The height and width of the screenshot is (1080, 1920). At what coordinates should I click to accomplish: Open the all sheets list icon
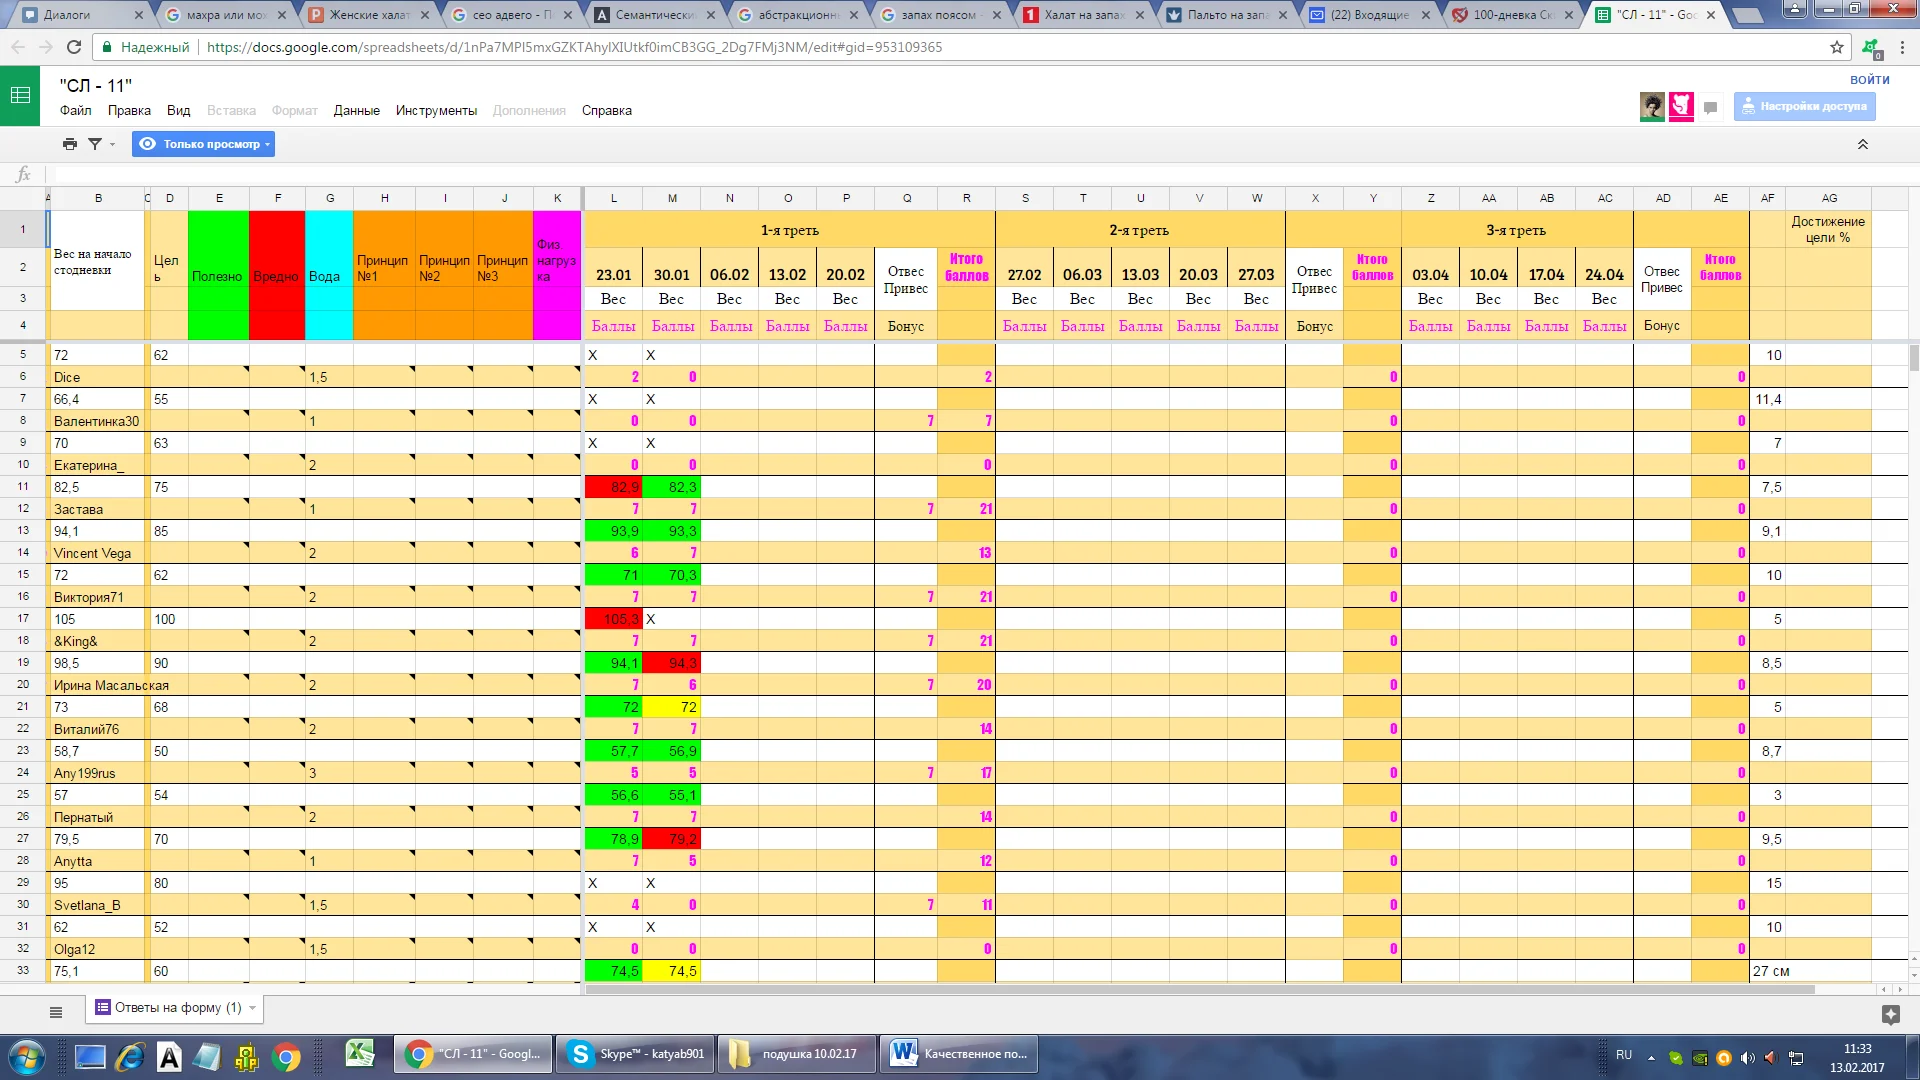(56, 1012)
